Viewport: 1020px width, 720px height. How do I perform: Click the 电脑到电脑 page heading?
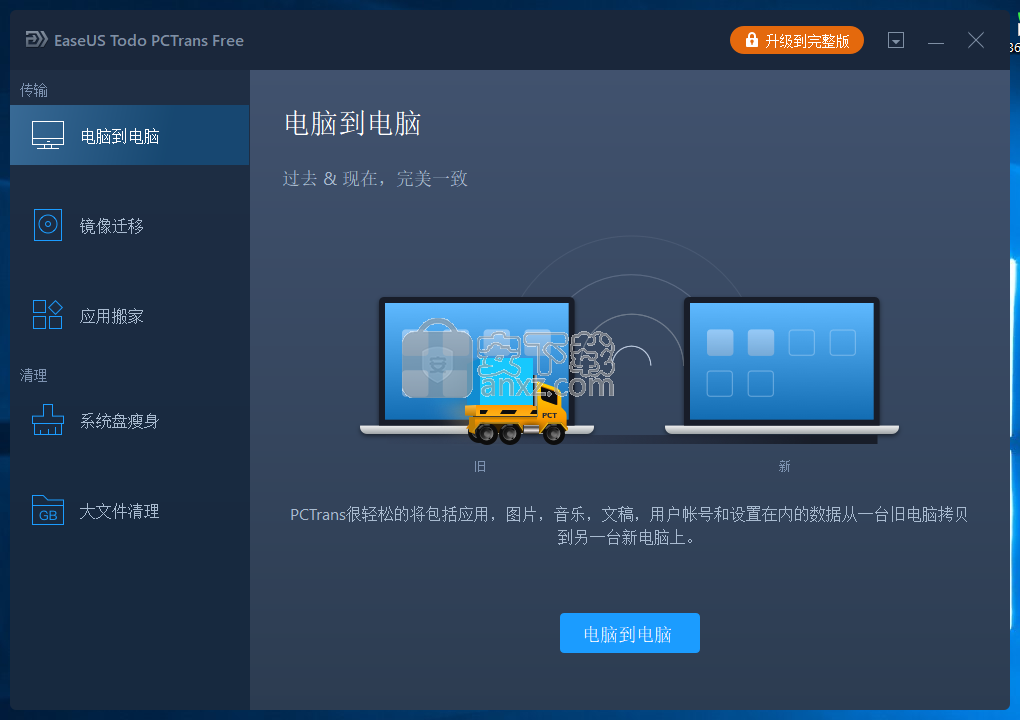click(353, 124)
